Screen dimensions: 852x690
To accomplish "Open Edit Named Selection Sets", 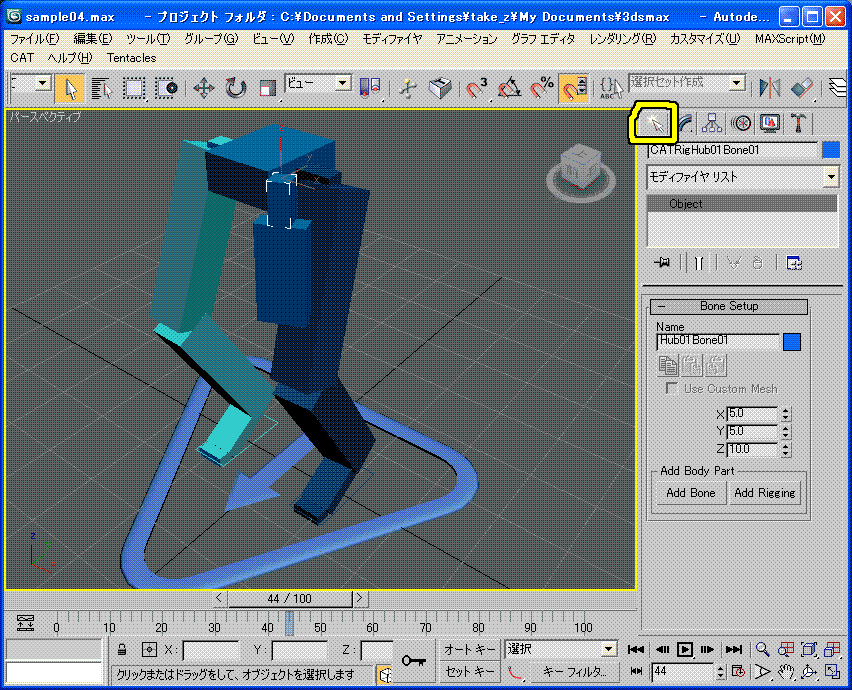I will [611, 87].
